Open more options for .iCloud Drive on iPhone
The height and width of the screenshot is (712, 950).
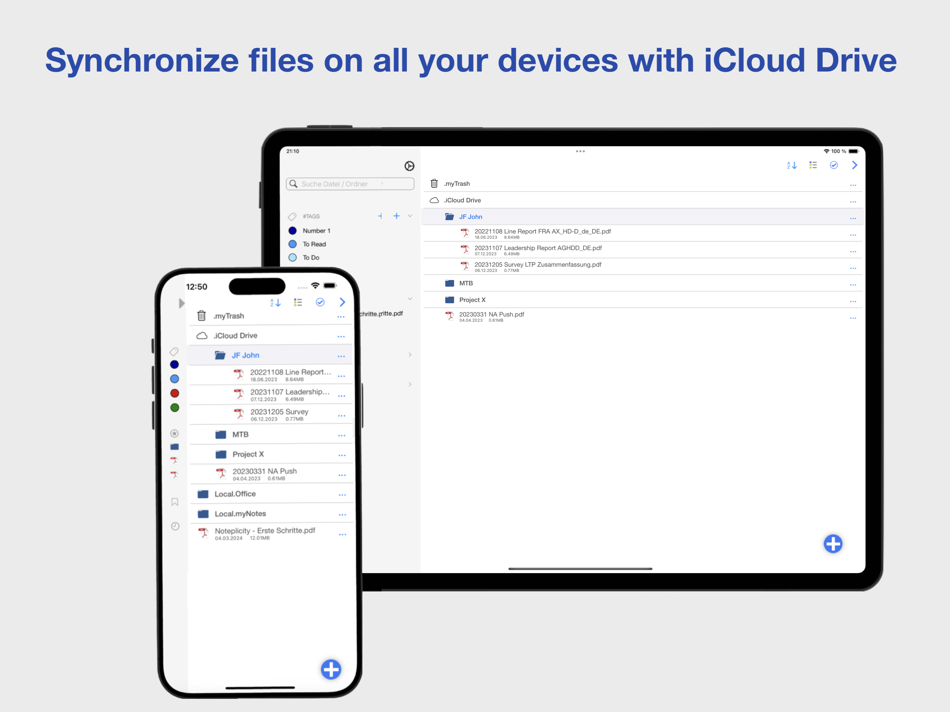click(341, 337)
